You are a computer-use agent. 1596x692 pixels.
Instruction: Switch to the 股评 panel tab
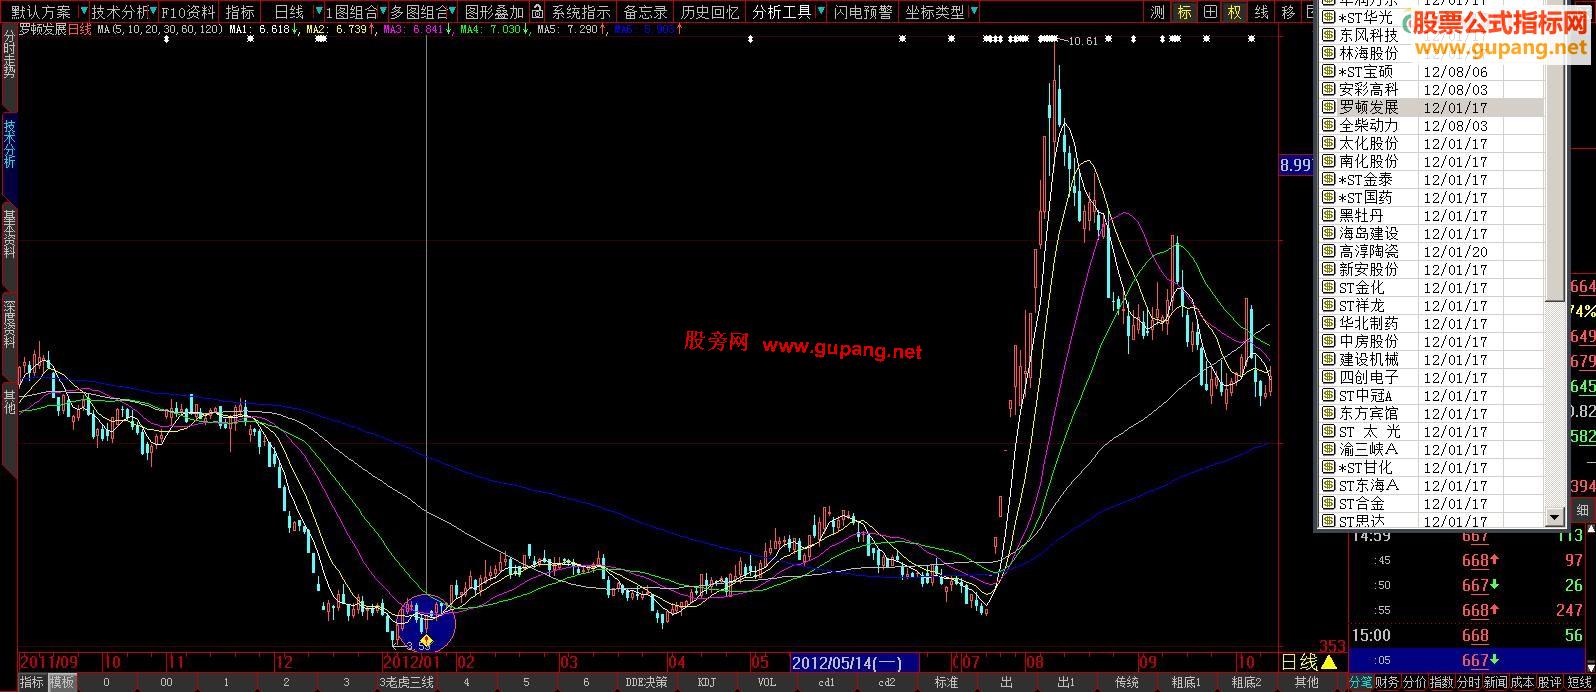click(1550, 682)
